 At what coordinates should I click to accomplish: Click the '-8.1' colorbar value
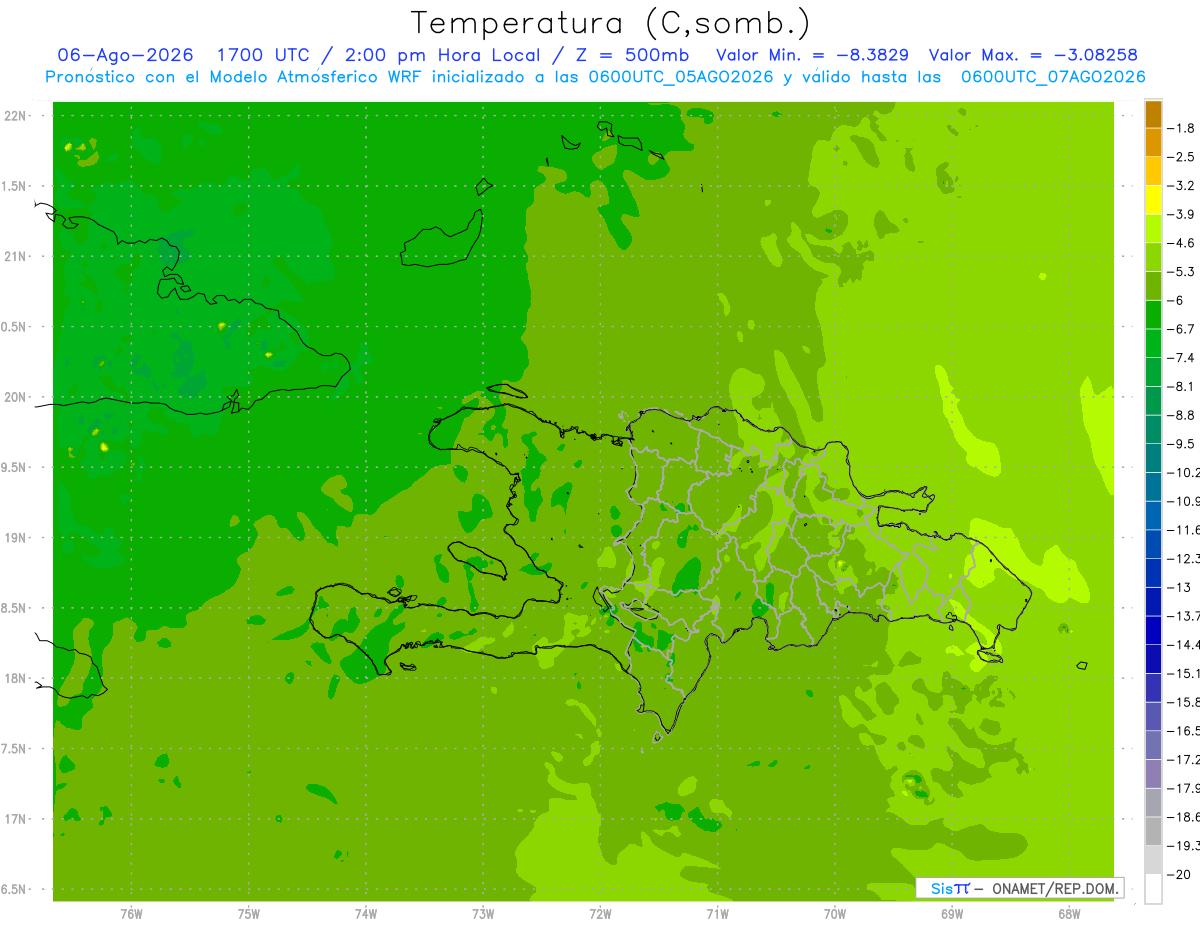[x=1180, y=386]
